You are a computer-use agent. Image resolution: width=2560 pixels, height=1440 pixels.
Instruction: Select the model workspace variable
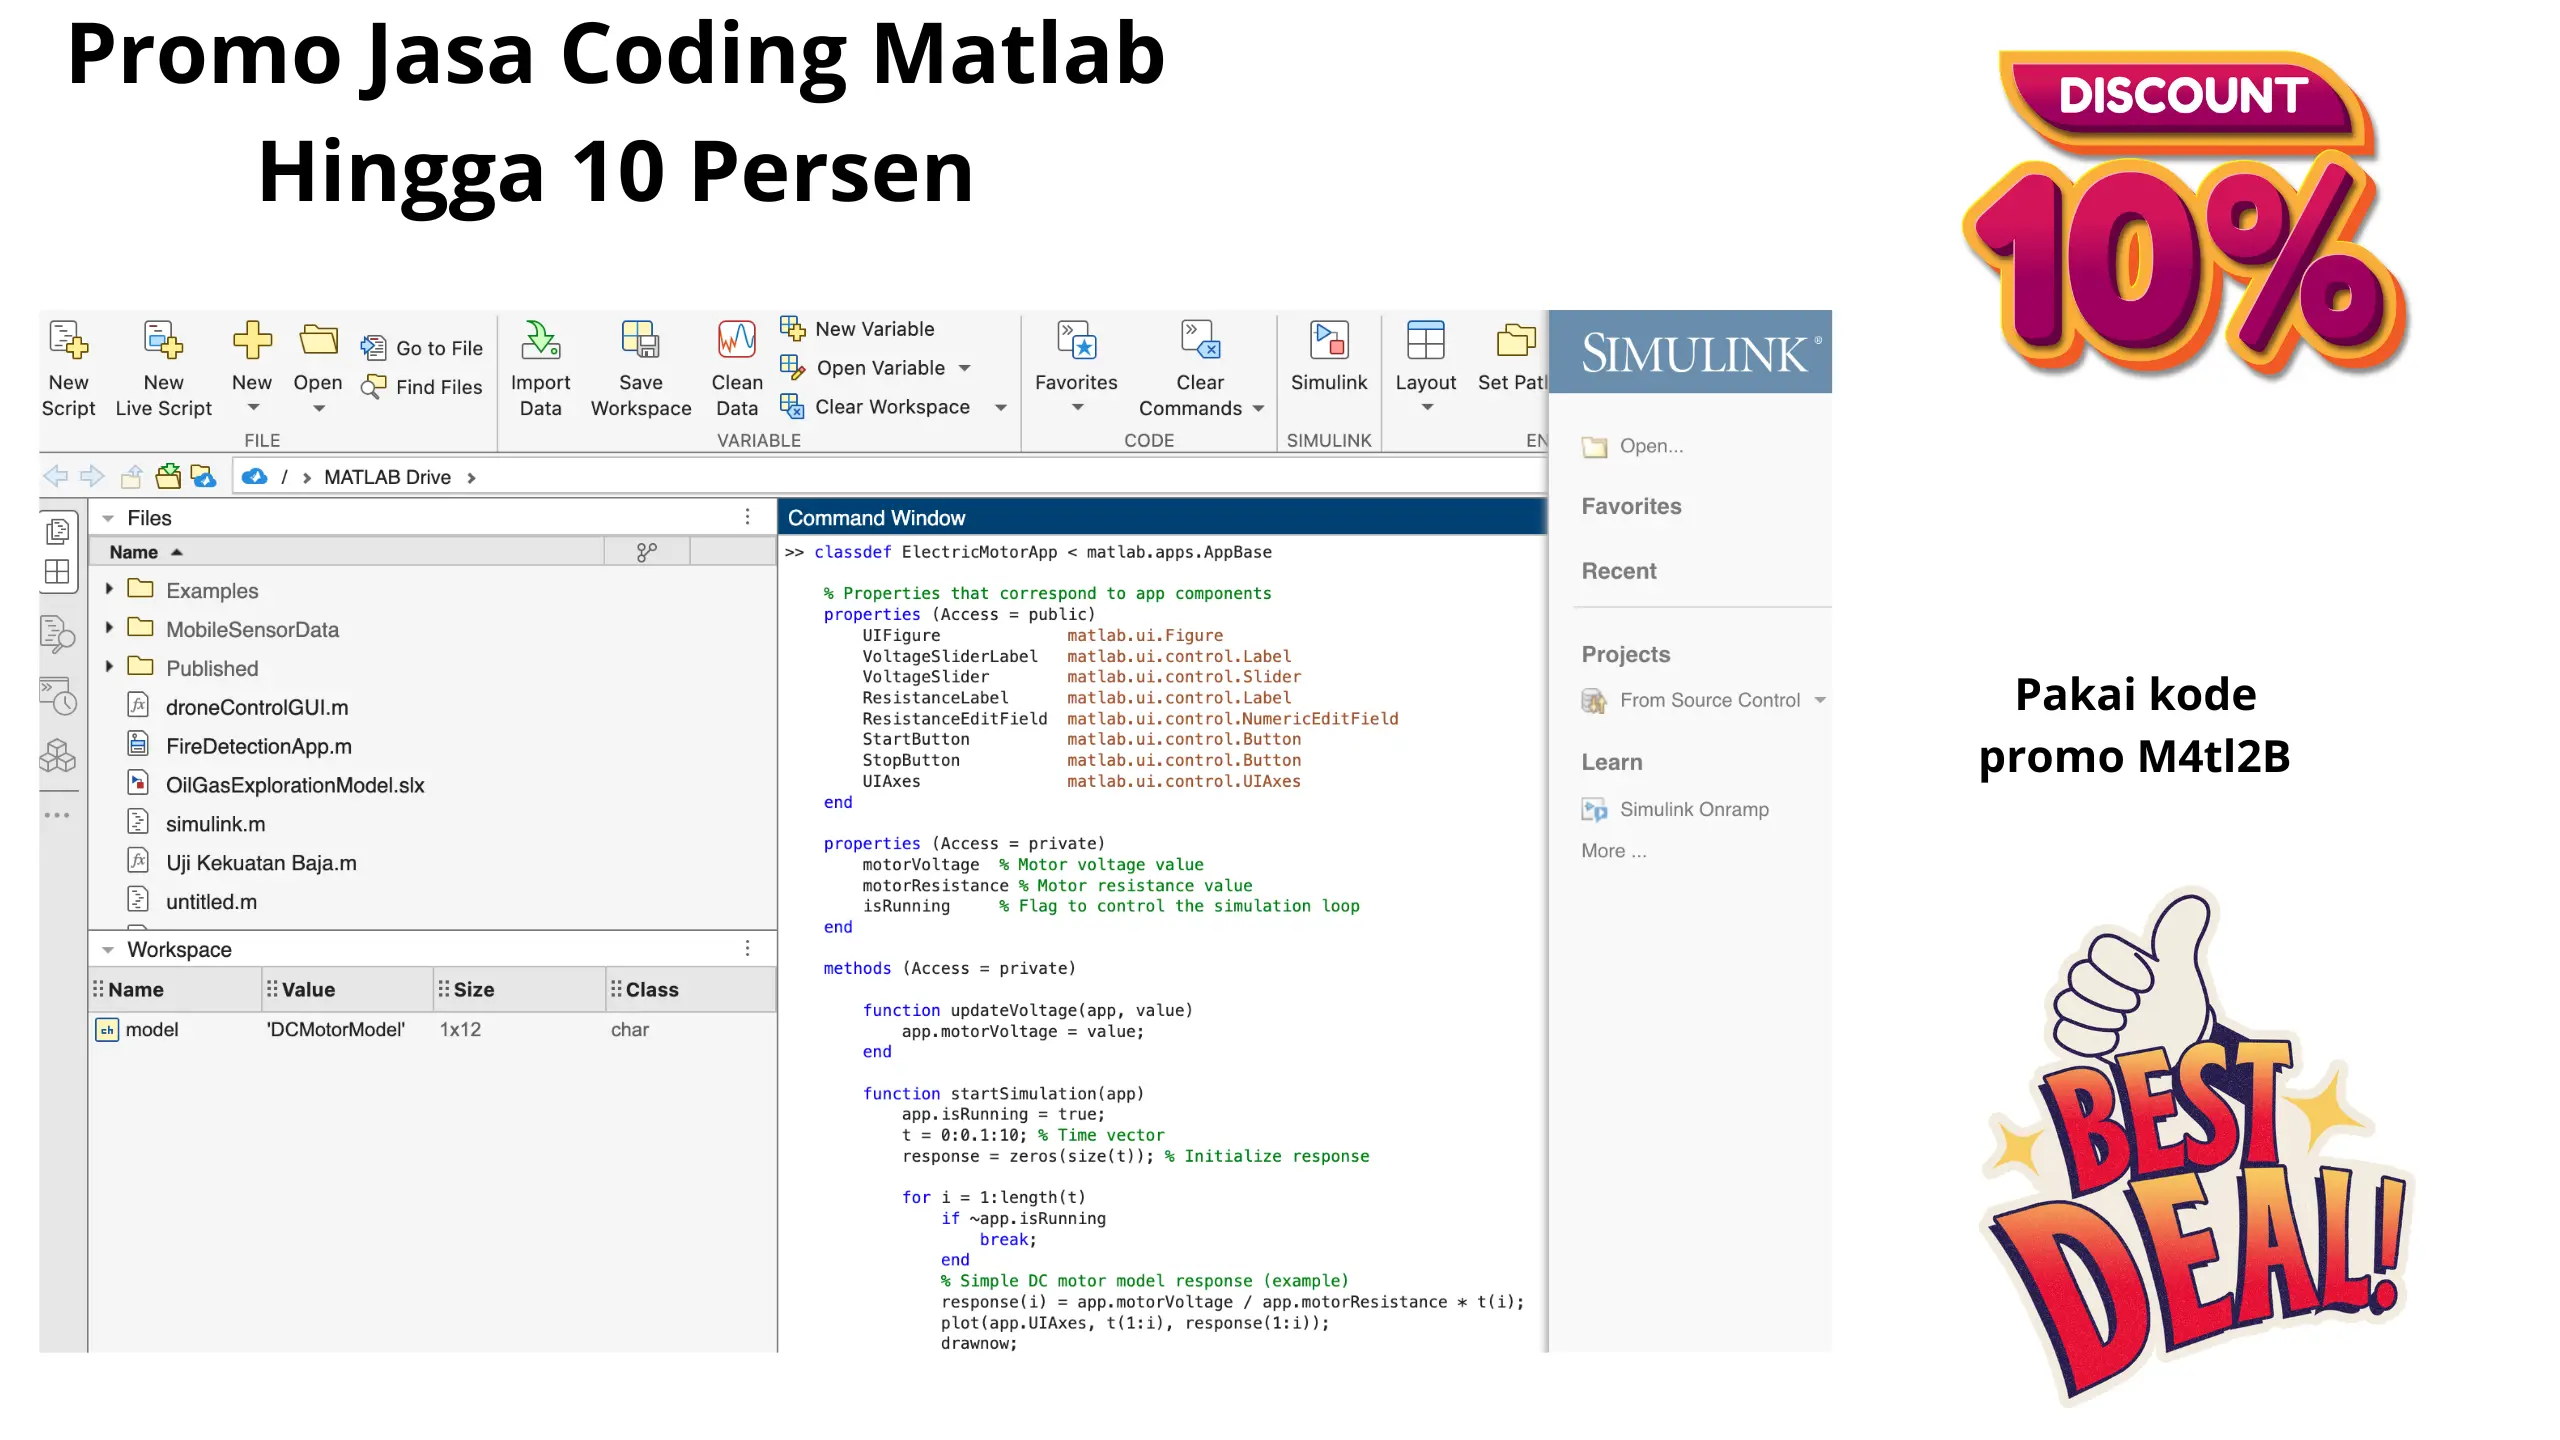click(x=432, y=1030)
